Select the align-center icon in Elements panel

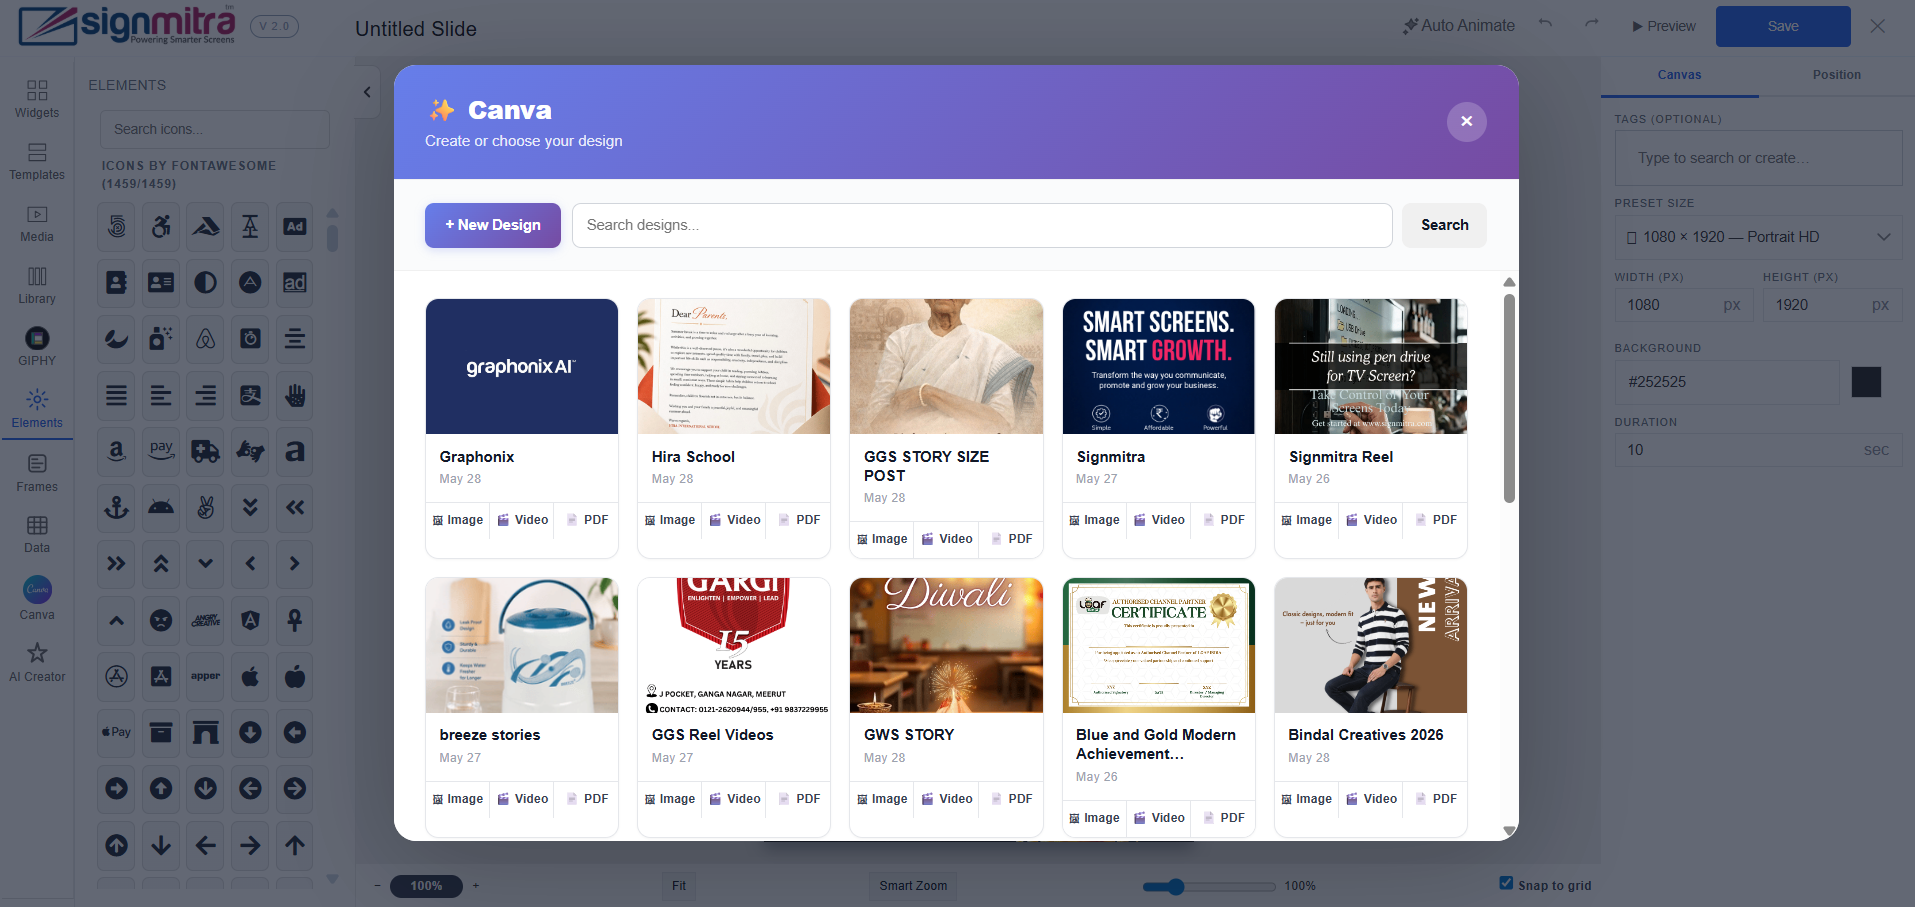[x=295, y=339]
